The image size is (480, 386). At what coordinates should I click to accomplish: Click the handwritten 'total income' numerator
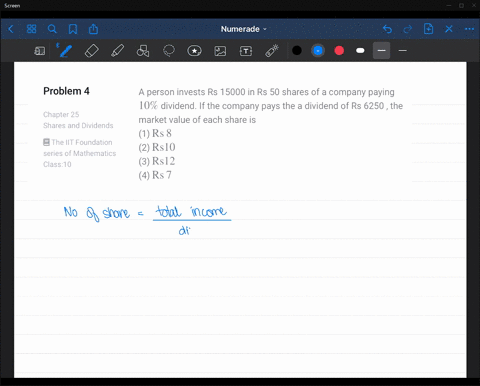(192, 211)
